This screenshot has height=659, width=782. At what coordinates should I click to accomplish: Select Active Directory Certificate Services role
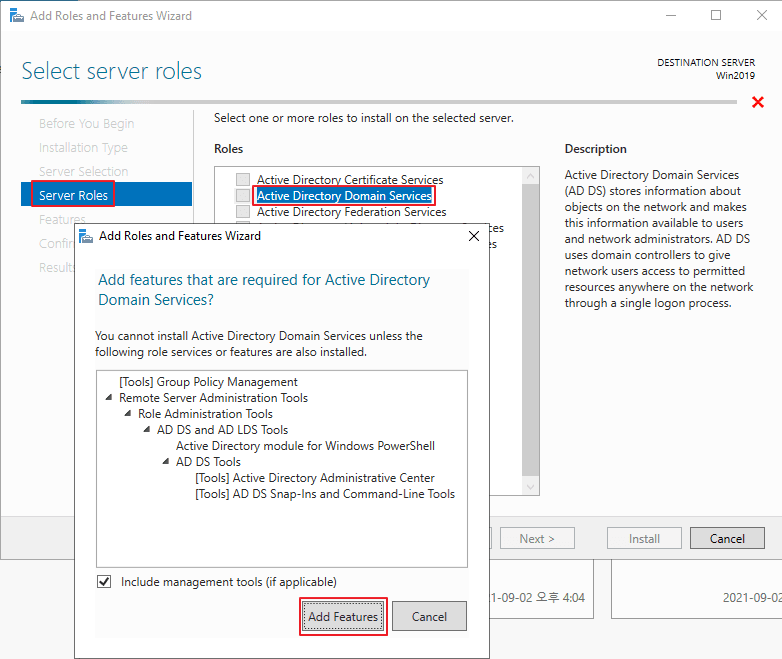[x=350, y=180]
